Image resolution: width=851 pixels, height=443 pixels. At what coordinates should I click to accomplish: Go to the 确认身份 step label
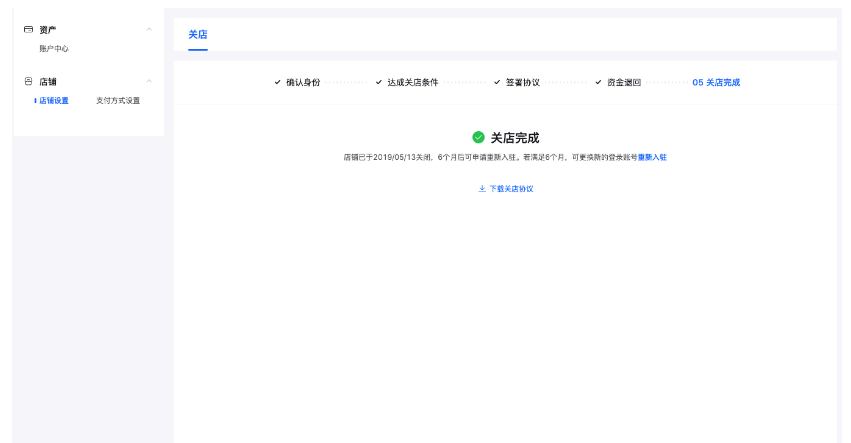click(x=303, y=82)
